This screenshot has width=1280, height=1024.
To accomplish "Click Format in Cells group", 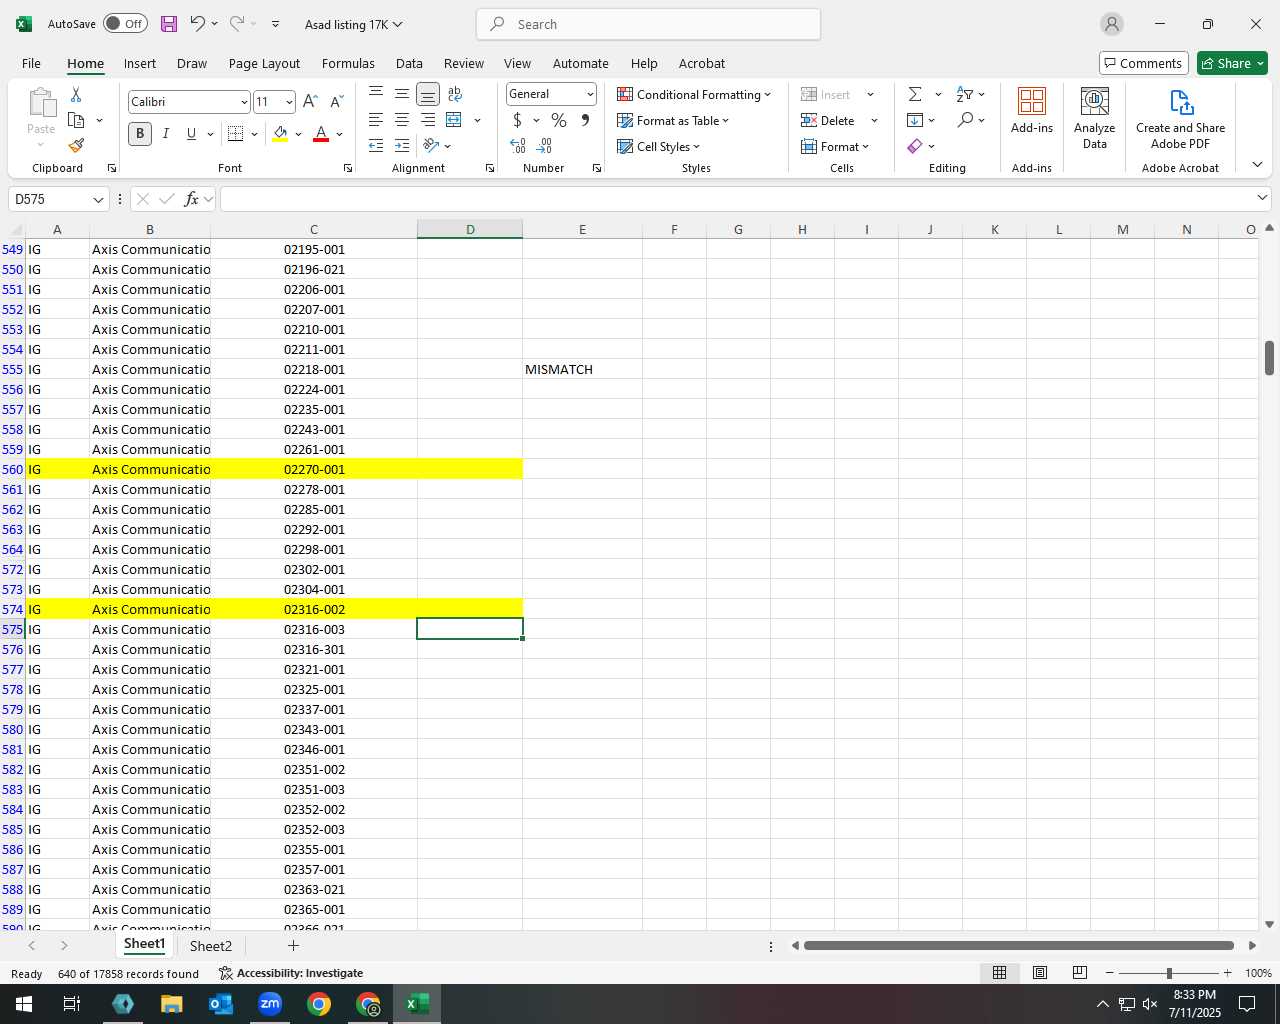I will click(836, 146).
